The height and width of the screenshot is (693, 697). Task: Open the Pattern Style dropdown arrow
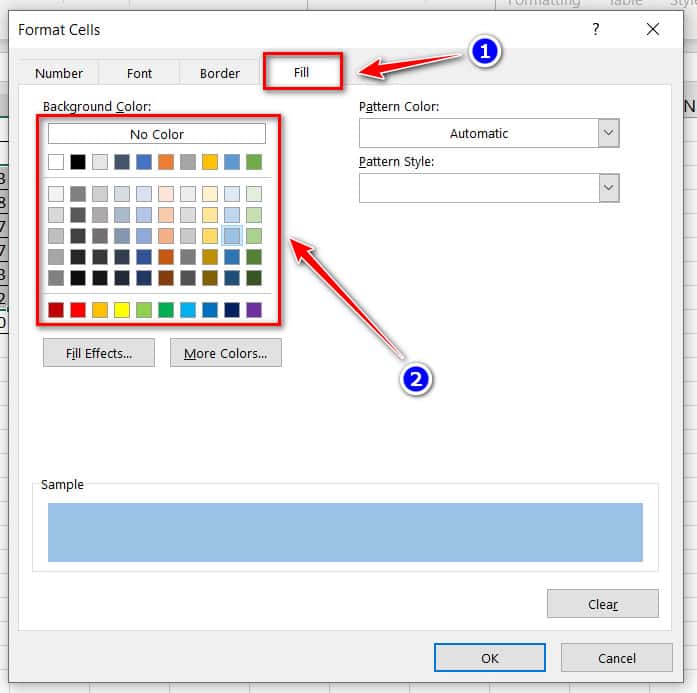click(x=609, y=188)
